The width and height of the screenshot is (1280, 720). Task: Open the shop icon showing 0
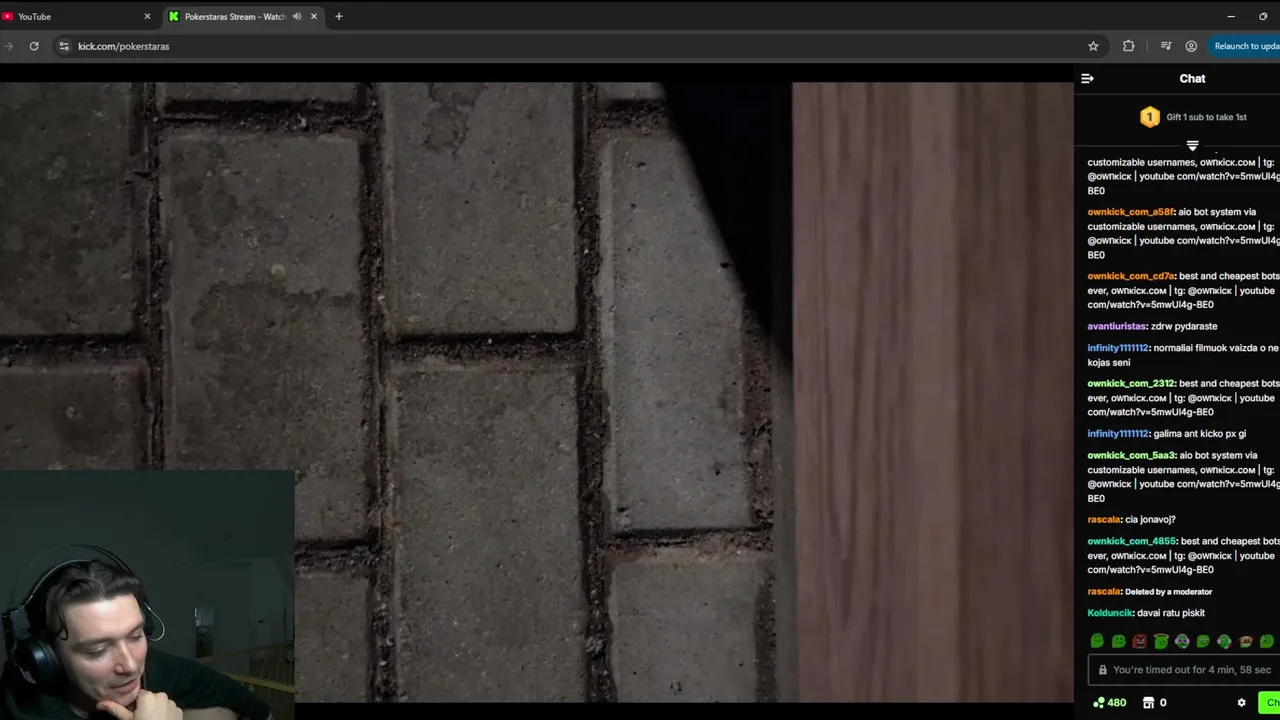1155,703
